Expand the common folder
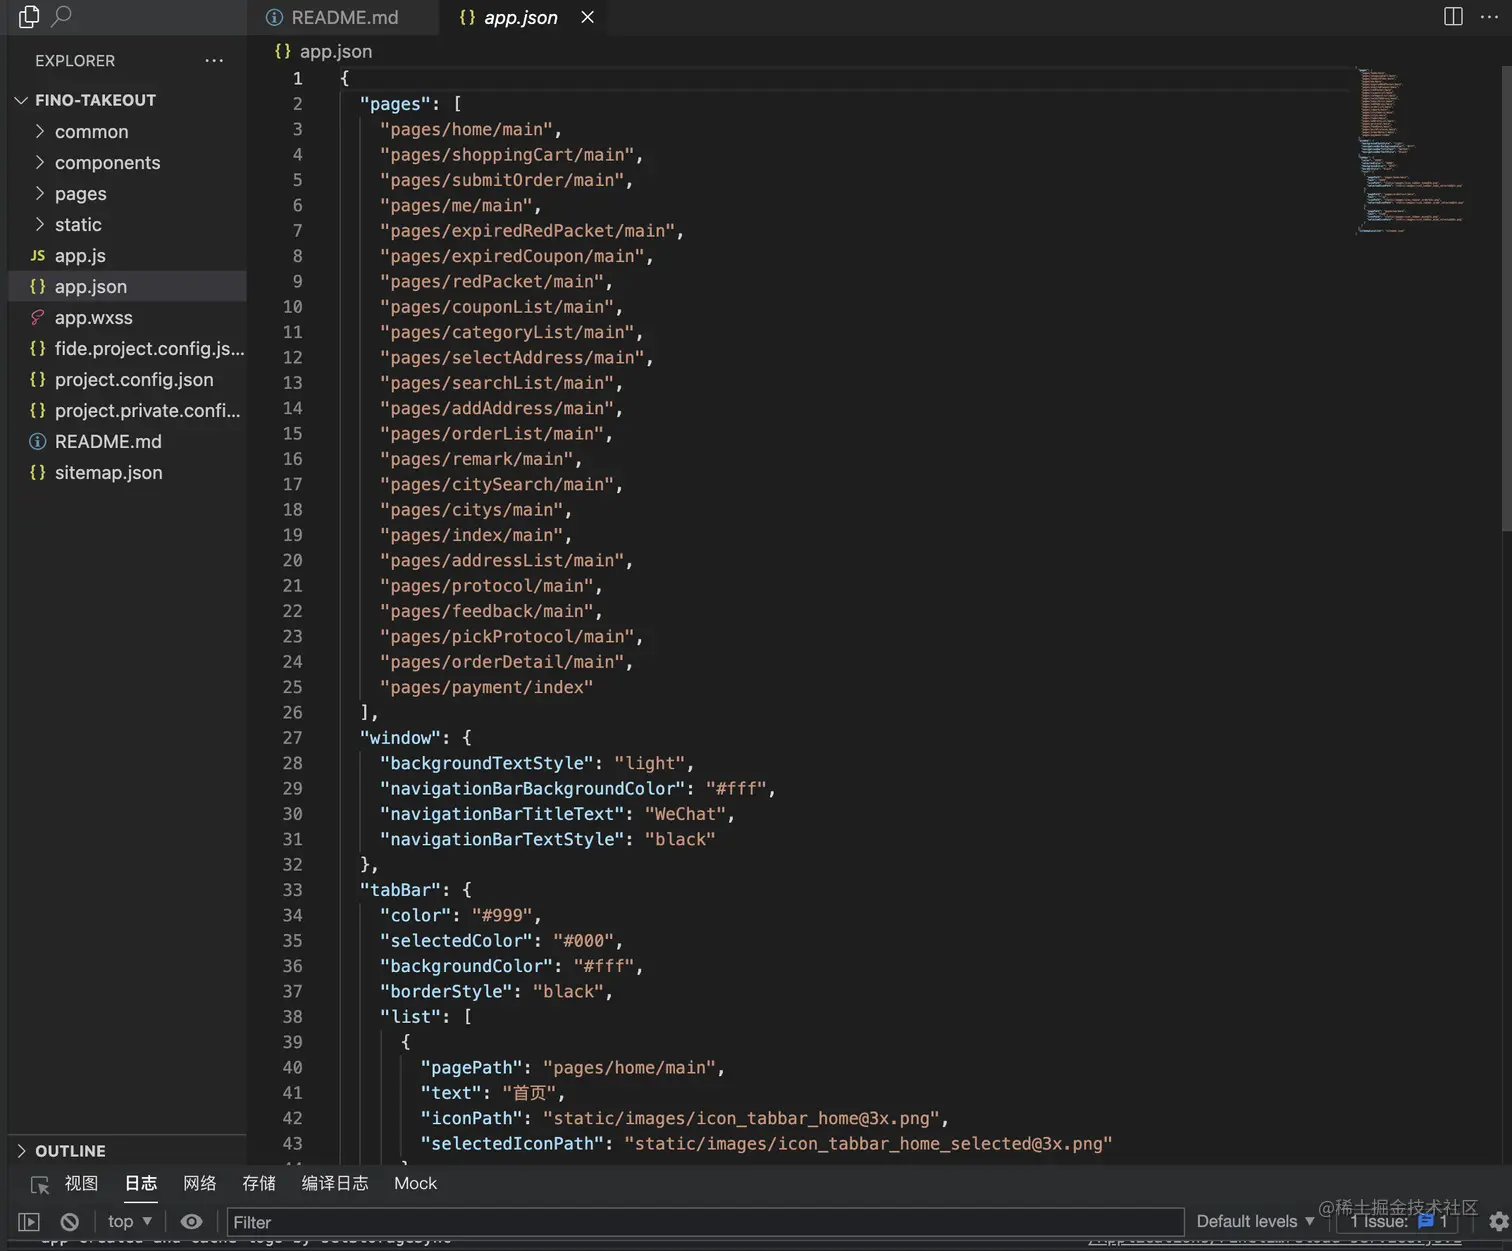Image resolution: width=1512 pixels, height=1251 pixels. pyautogui.click(x=127, y=132)
